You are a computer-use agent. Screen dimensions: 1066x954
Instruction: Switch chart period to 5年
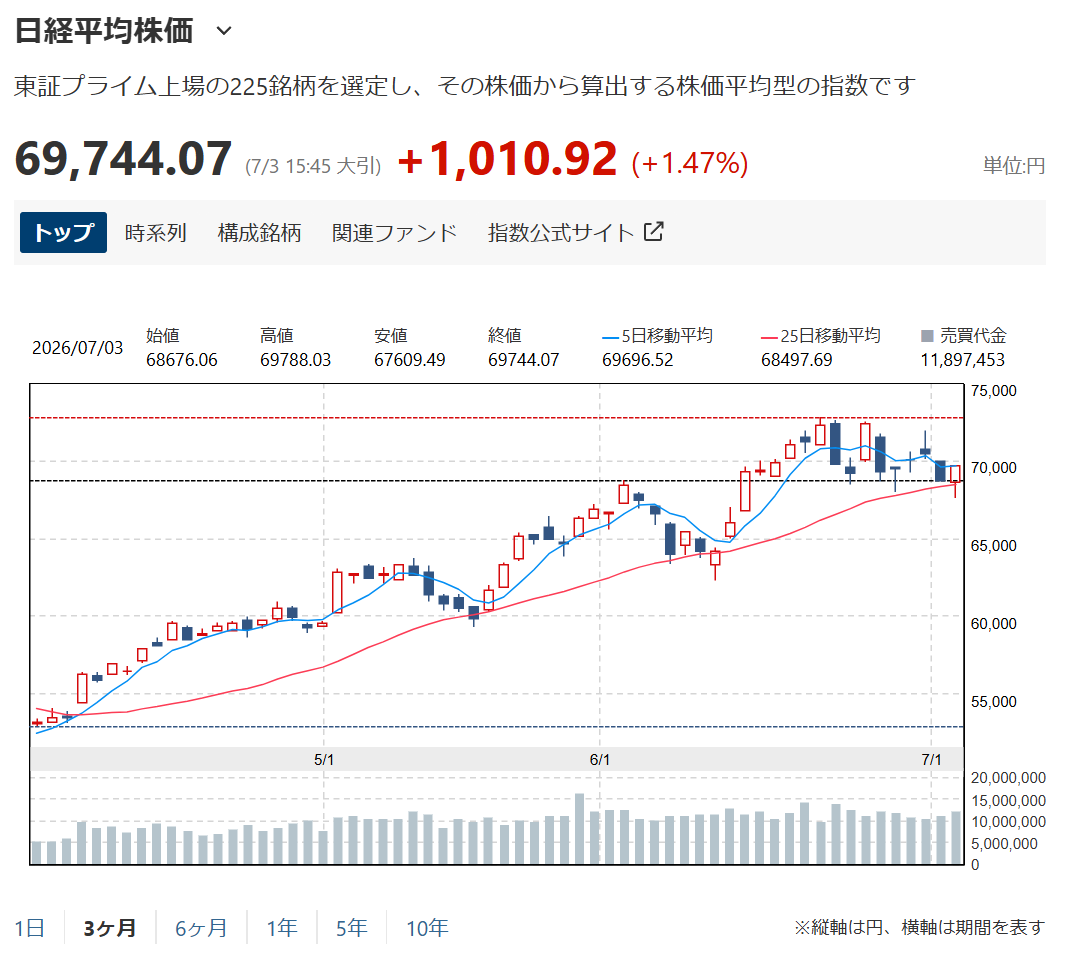pos(351,927)
